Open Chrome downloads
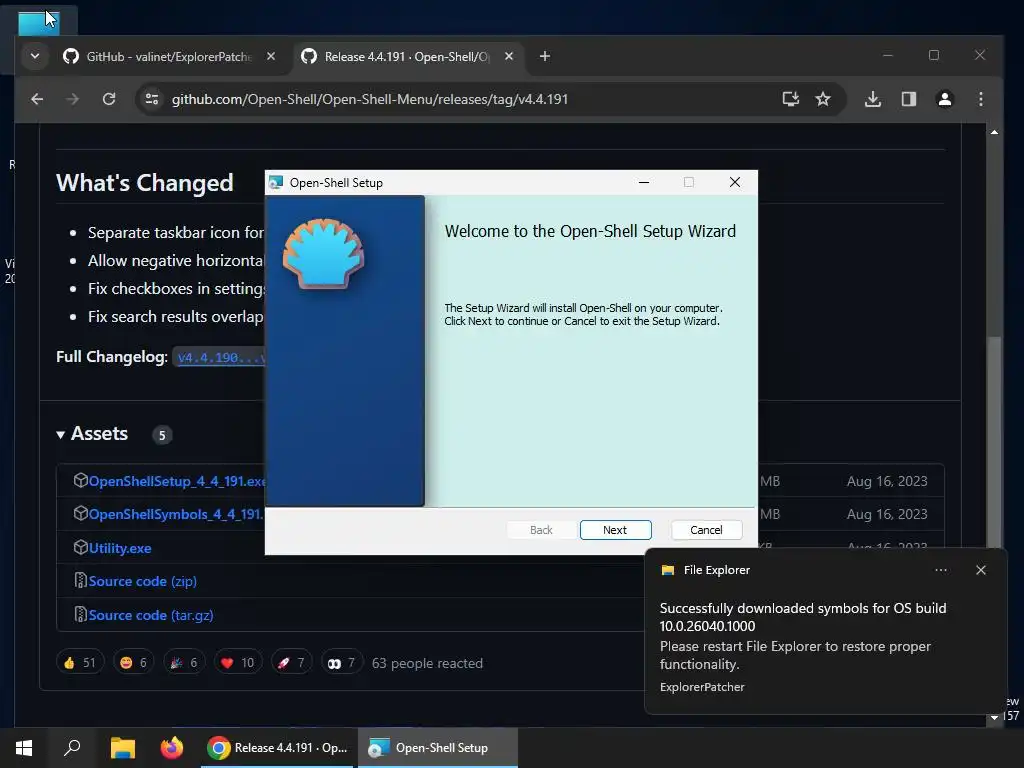 (x=872, y=99)
